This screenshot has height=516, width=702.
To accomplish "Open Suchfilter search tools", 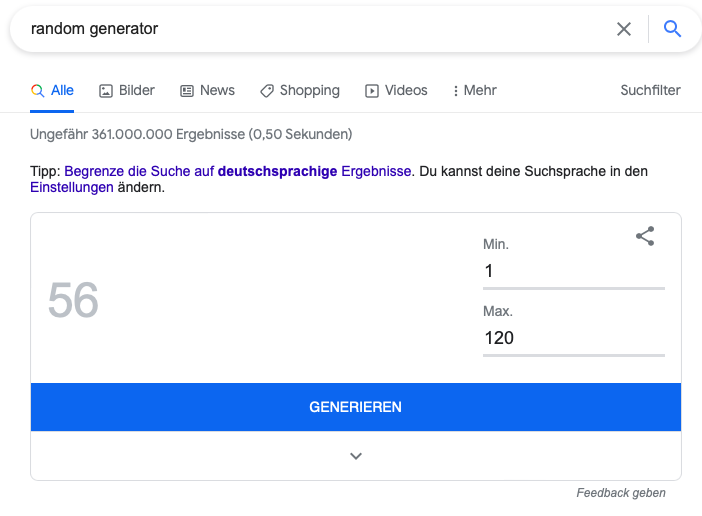I will pos(650,90).
